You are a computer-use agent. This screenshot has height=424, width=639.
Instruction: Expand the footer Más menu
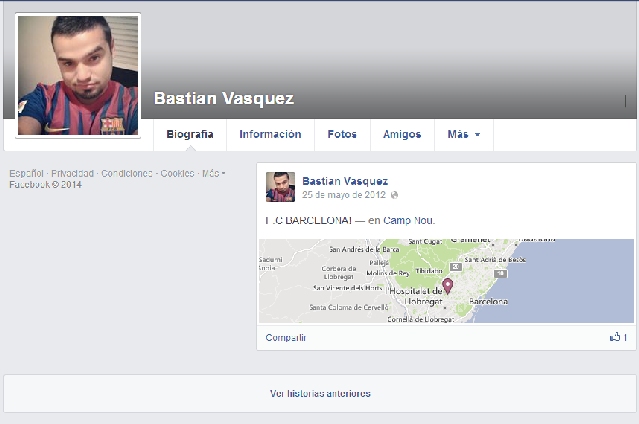coord(214,173)
